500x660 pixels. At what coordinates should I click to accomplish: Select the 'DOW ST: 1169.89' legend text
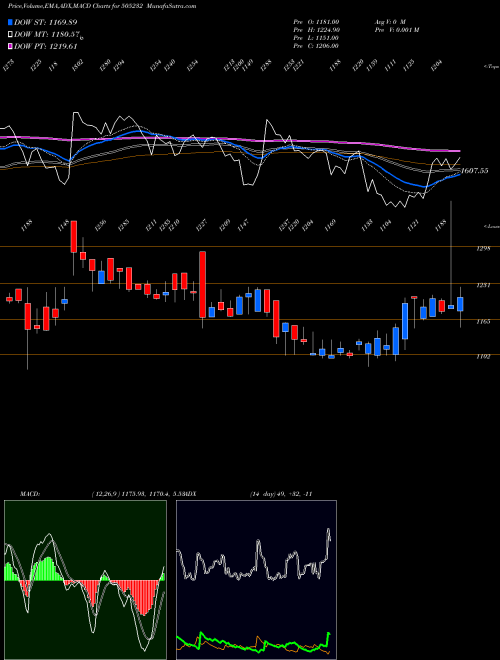point(45,22)
